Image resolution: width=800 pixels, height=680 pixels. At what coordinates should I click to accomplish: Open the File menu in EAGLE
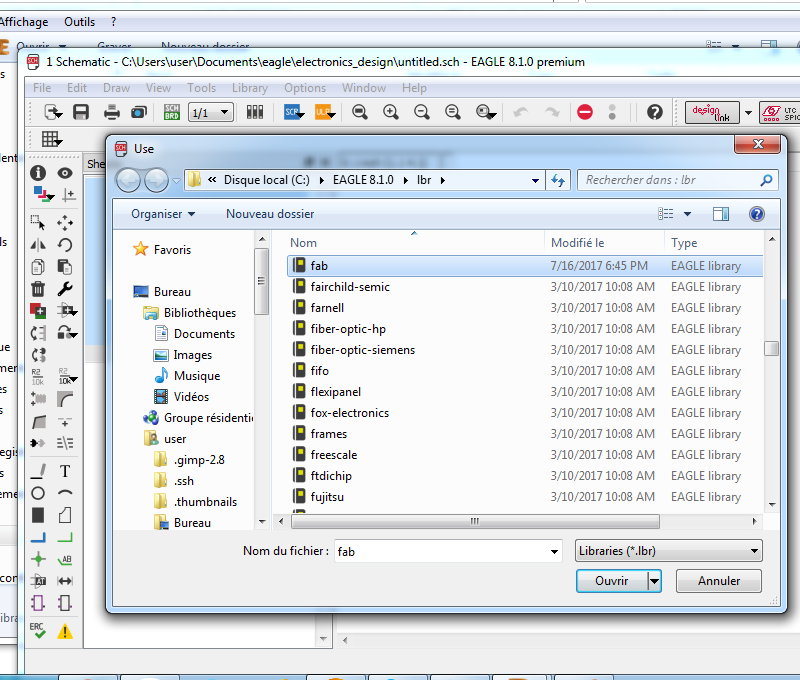(x=42, y=88)
